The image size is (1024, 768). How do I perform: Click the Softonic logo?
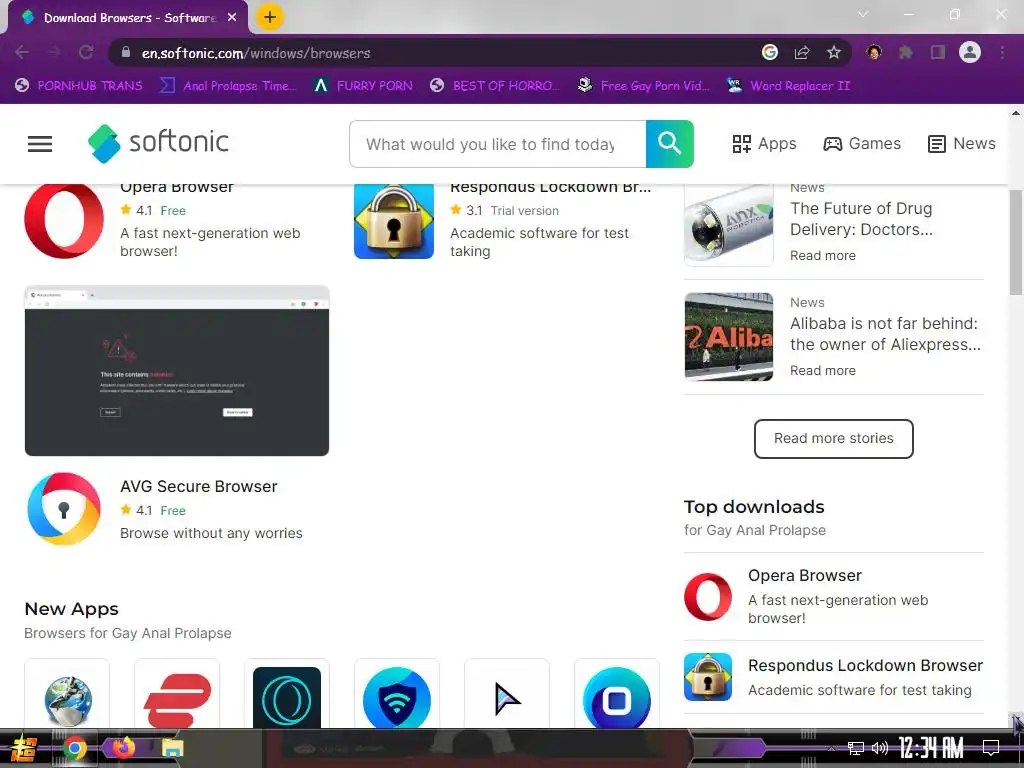point(158,143)
